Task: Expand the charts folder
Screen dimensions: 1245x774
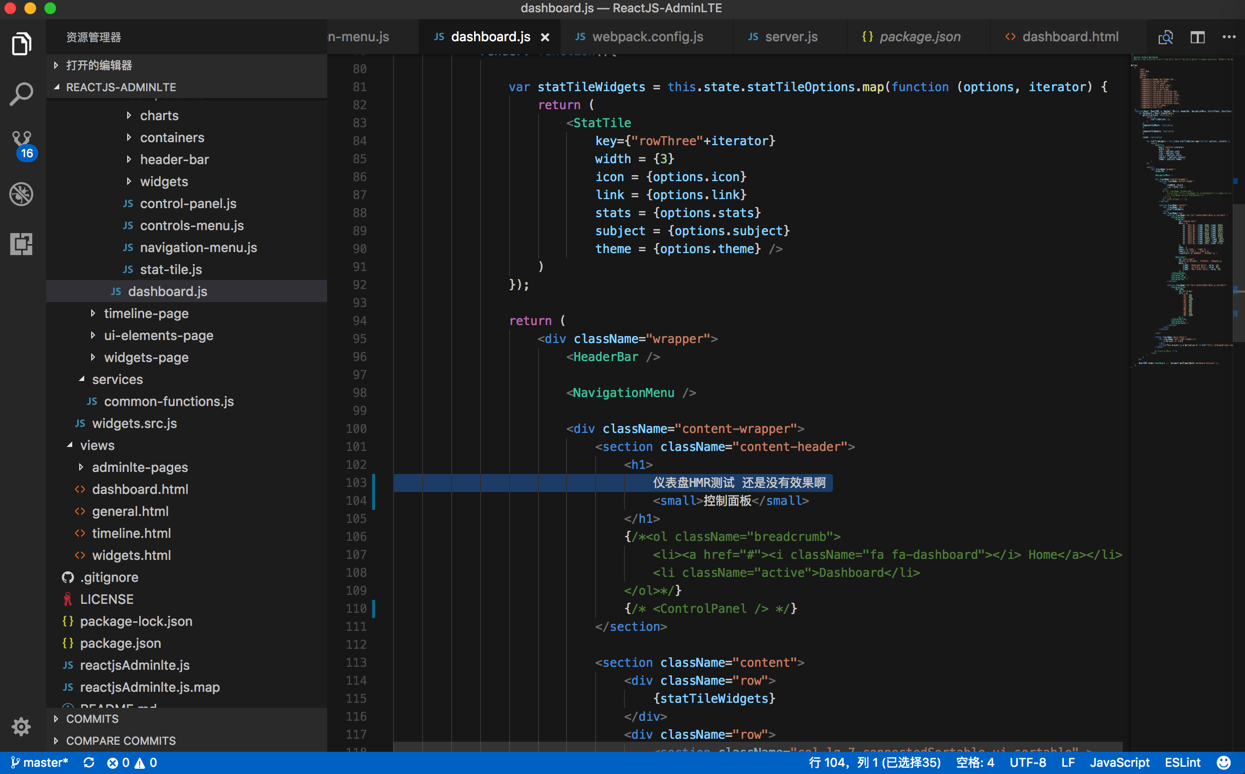Action: 158,116
